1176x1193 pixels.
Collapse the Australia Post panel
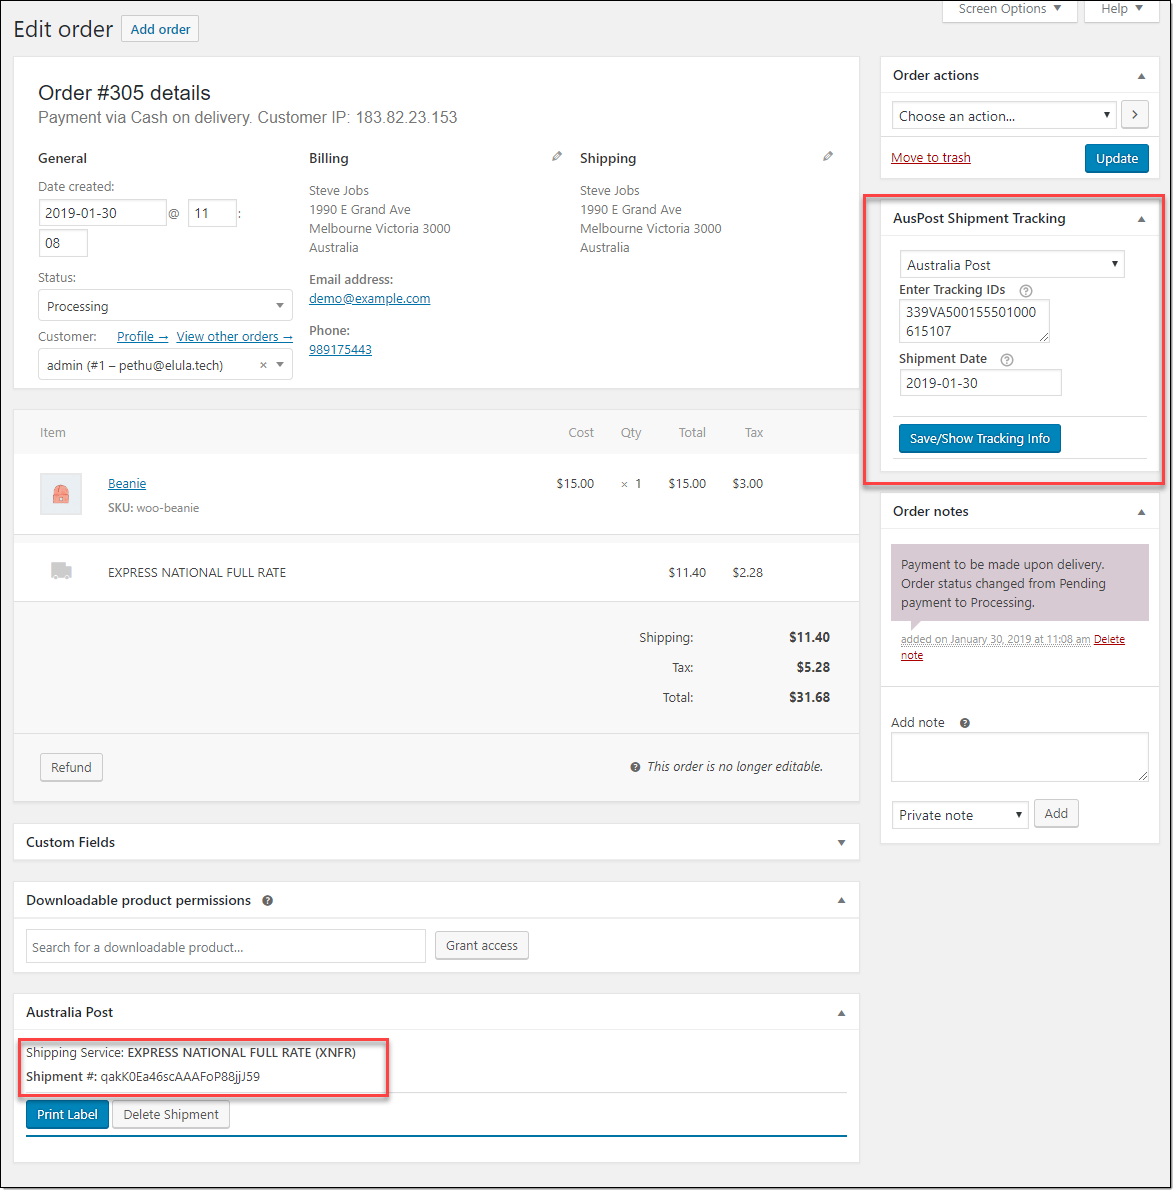click(841, 1013)
